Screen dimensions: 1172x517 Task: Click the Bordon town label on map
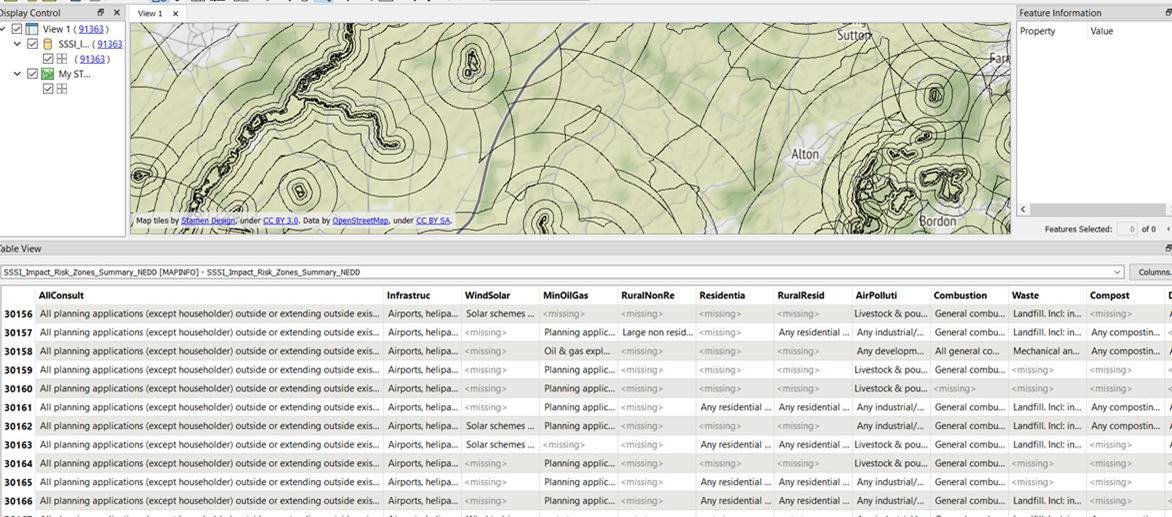(937, 221)
